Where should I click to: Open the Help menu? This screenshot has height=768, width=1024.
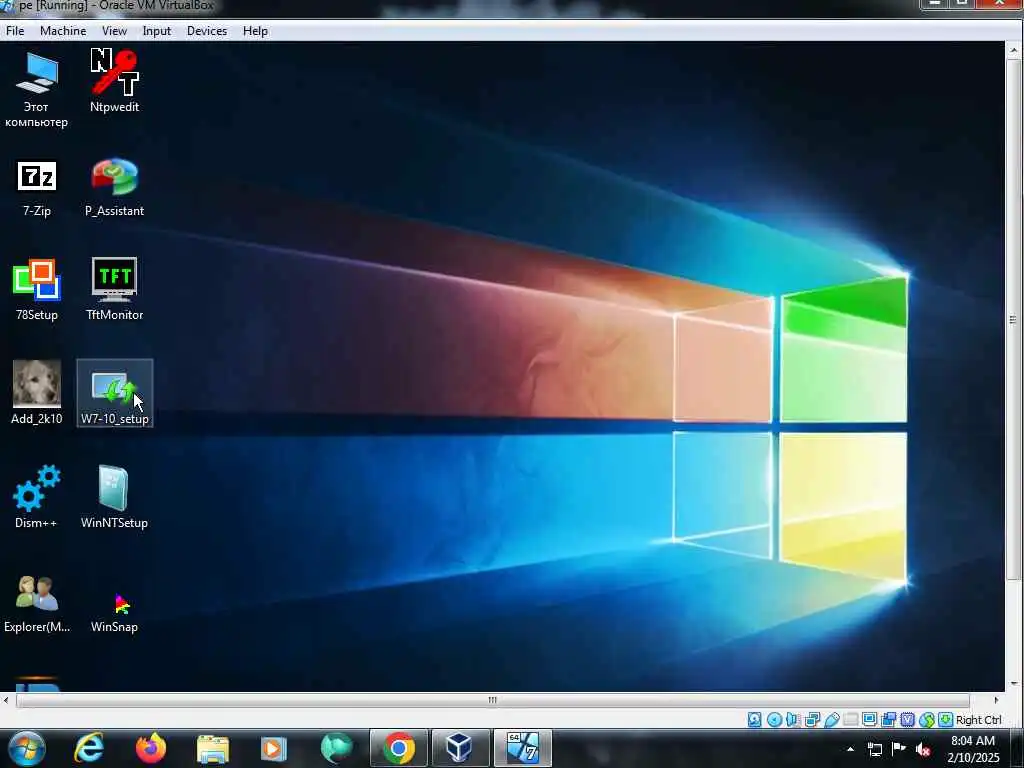point(255,31)
